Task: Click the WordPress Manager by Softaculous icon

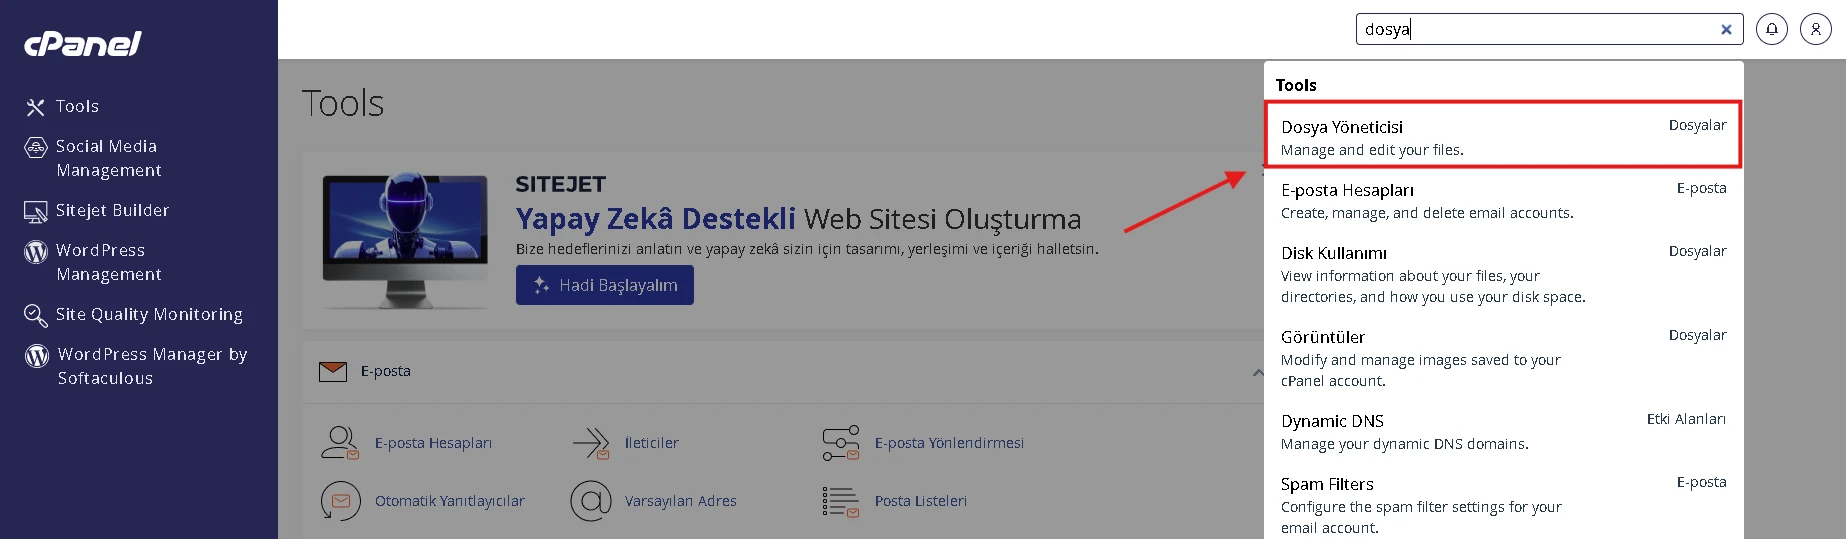Action: (37, 356)
